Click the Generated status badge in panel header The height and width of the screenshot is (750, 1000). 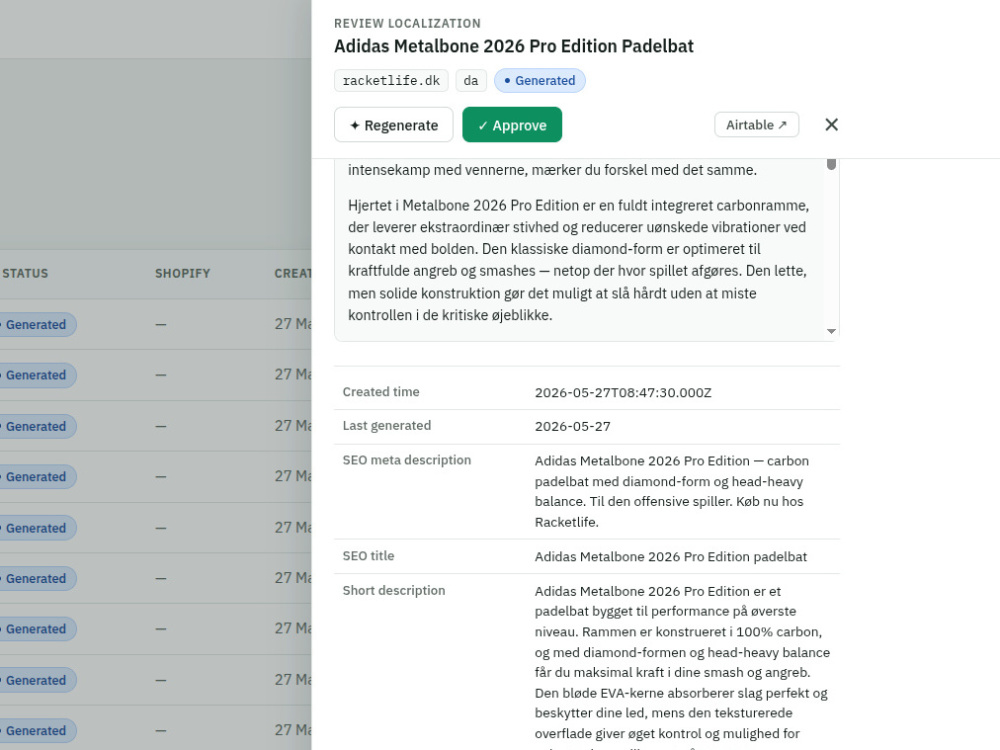point(540,81)
